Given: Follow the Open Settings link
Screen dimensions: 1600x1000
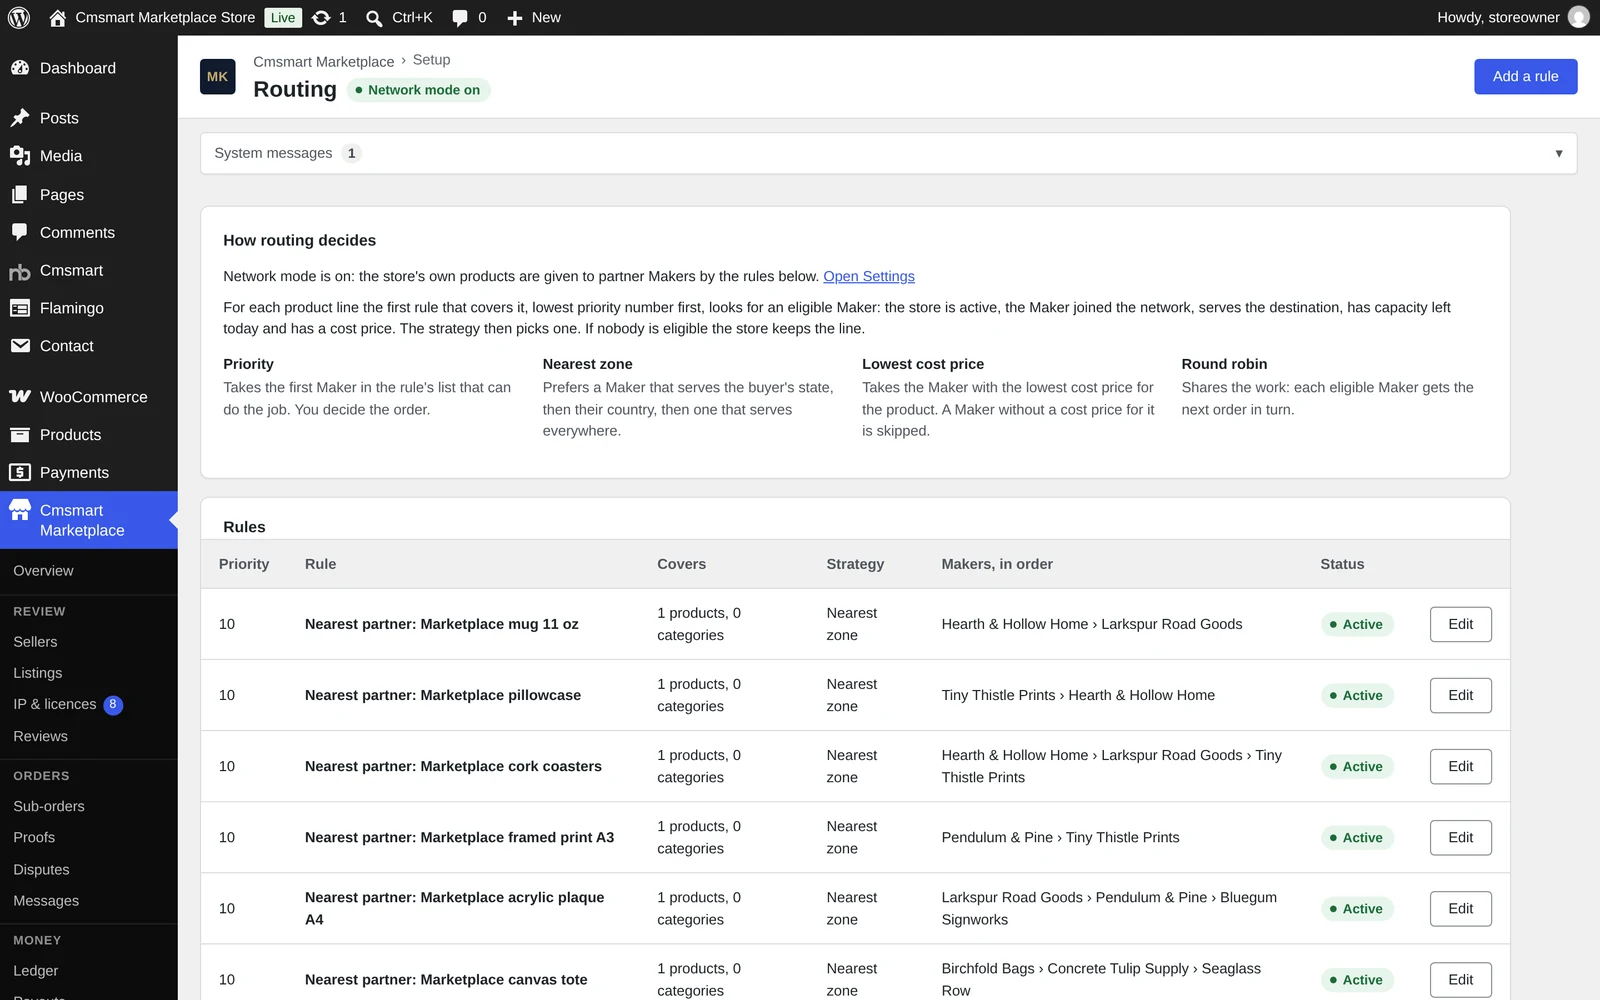Looking at the screenshot, I should pyautogui.click(x=869, y=277).
